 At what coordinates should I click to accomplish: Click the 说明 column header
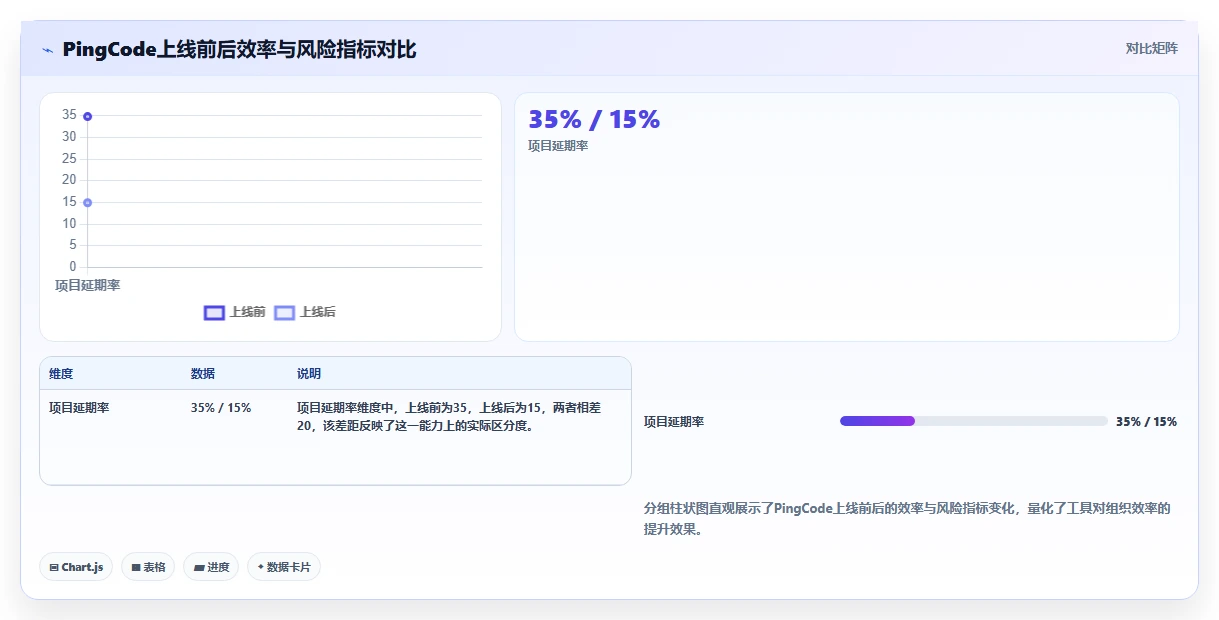[309, 374]
